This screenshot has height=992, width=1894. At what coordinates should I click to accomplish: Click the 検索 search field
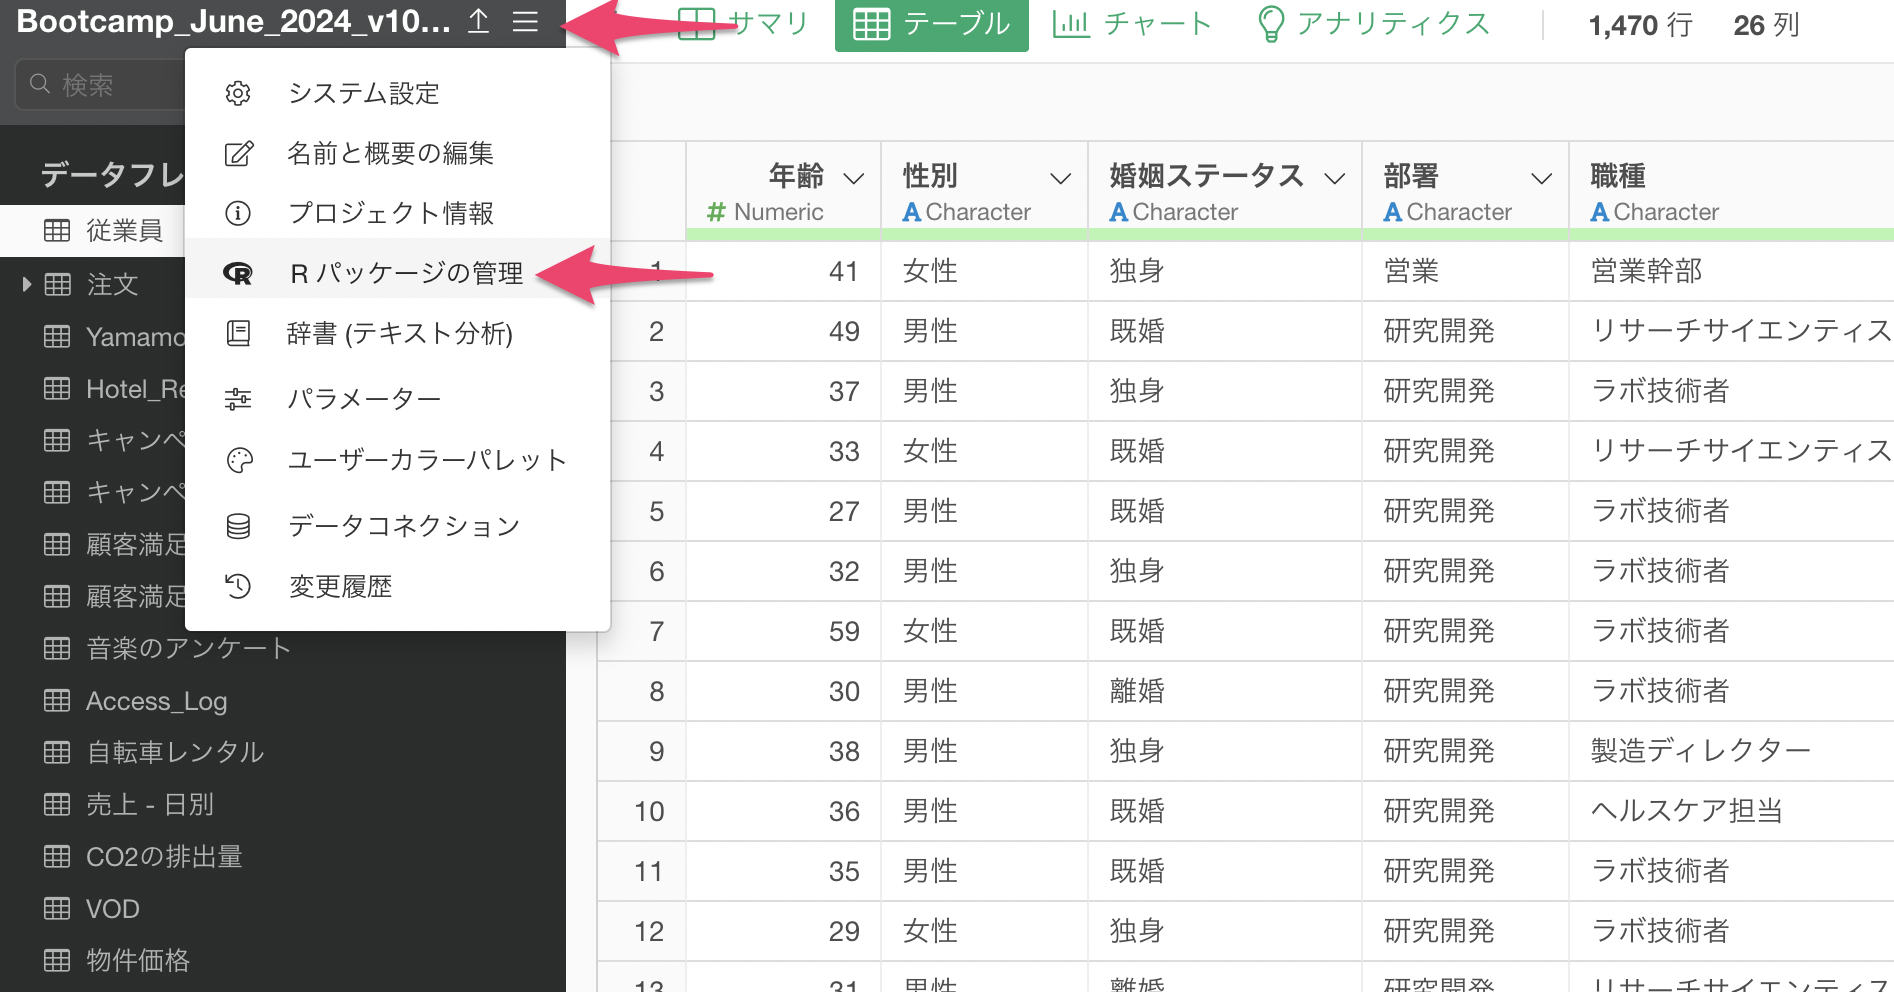[100, 84]
